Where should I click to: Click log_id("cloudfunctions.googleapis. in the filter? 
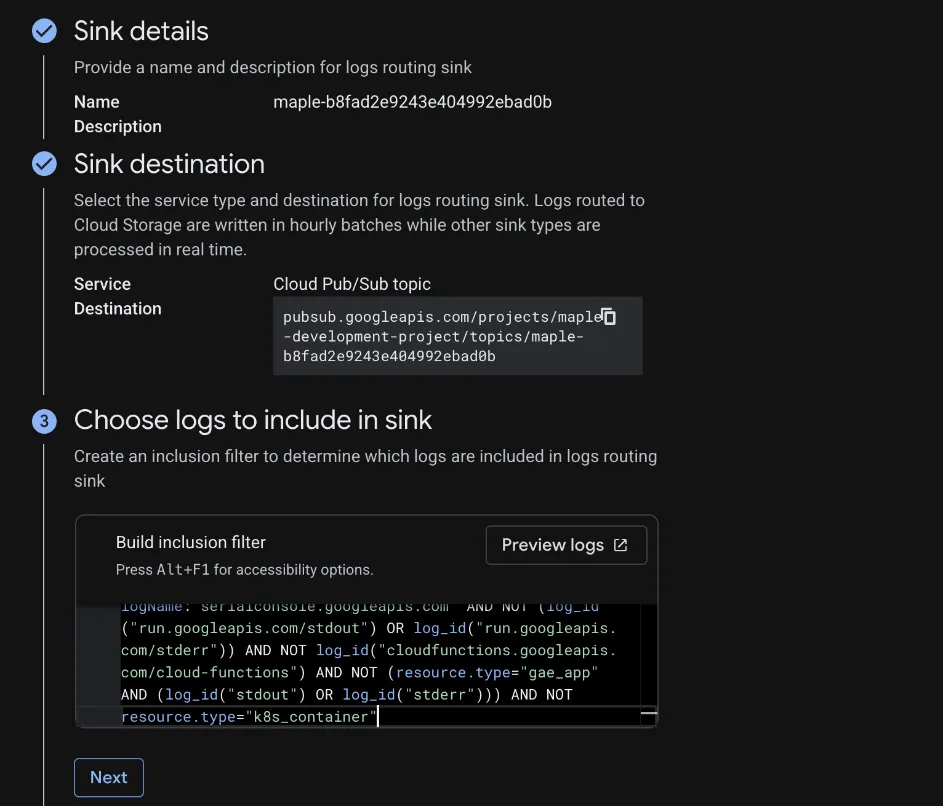pyautogui.click(x=466, y=650)
